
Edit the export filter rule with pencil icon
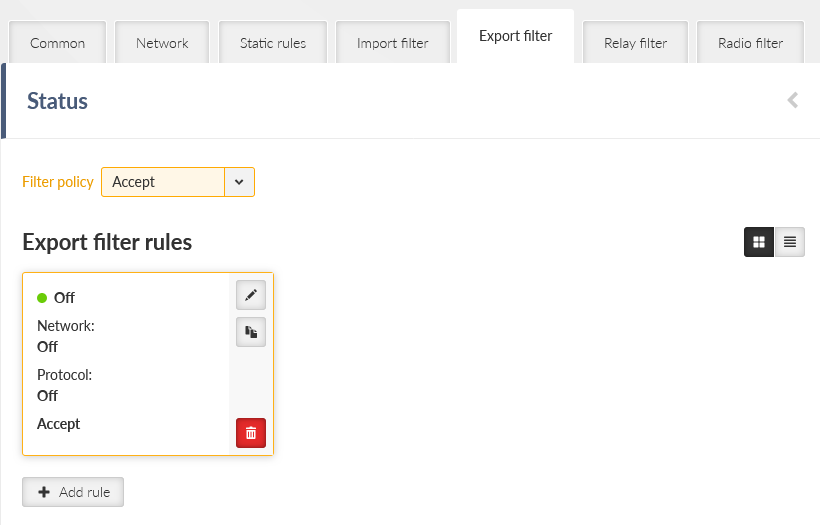(x=251, y=295)
